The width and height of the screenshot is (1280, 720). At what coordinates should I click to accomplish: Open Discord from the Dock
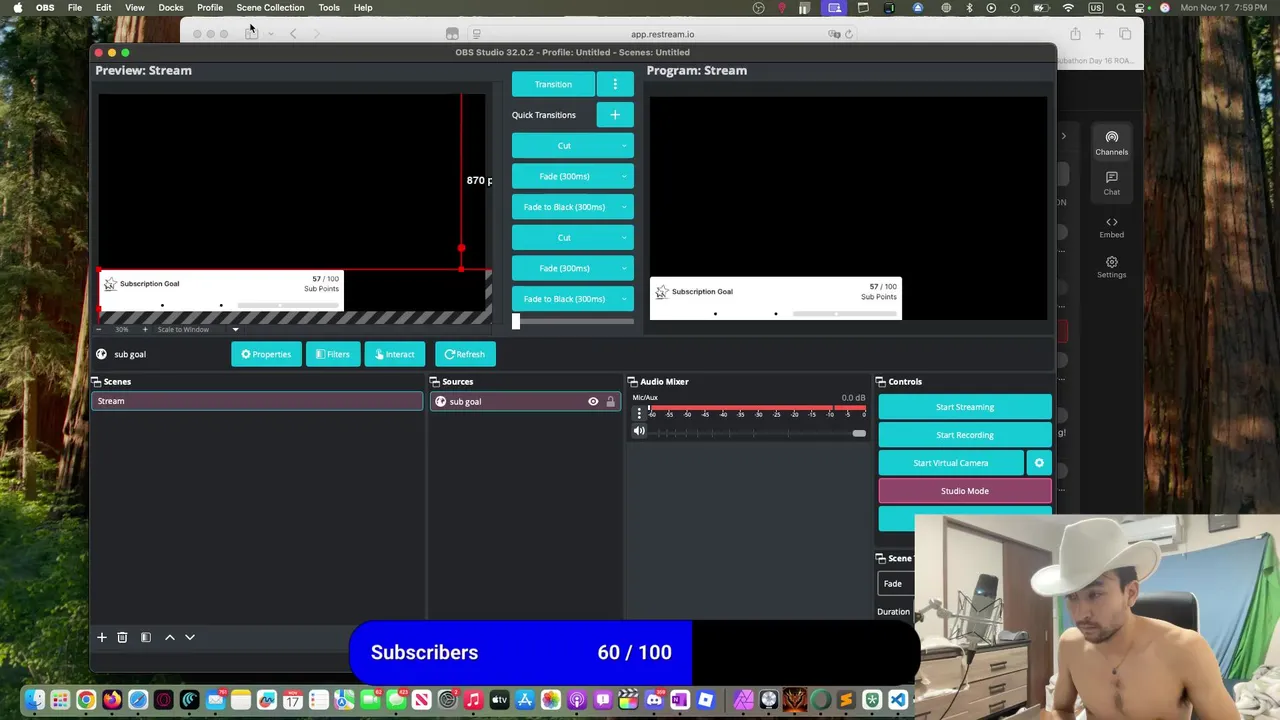pyautogui.click(x=654, y=700)
